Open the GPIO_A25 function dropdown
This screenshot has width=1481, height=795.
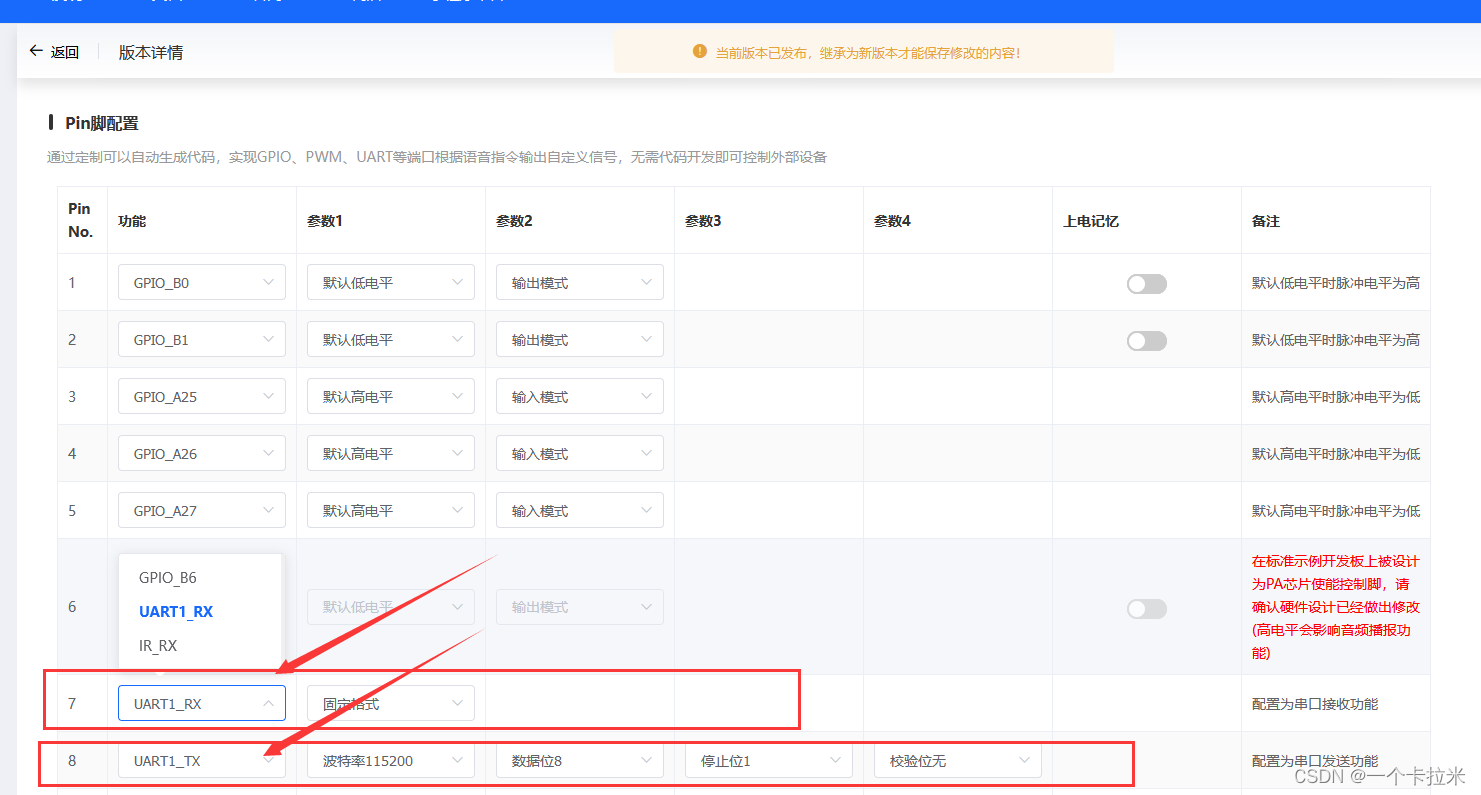(x=201, y=396)
